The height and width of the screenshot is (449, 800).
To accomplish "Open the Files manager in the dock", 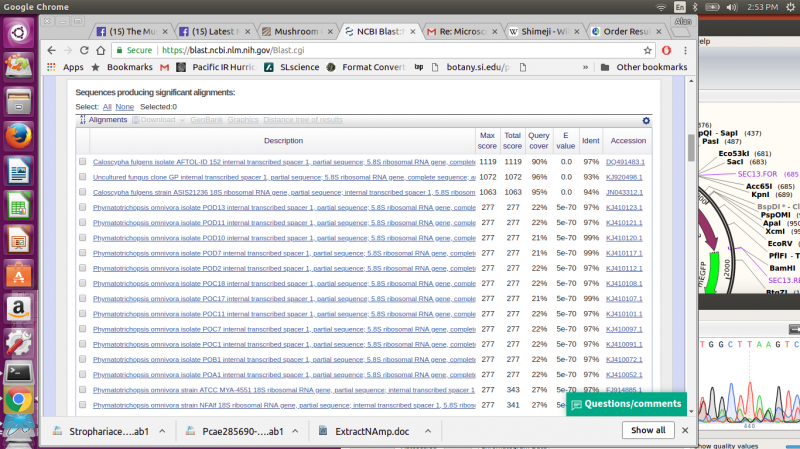I will [19, 102].
